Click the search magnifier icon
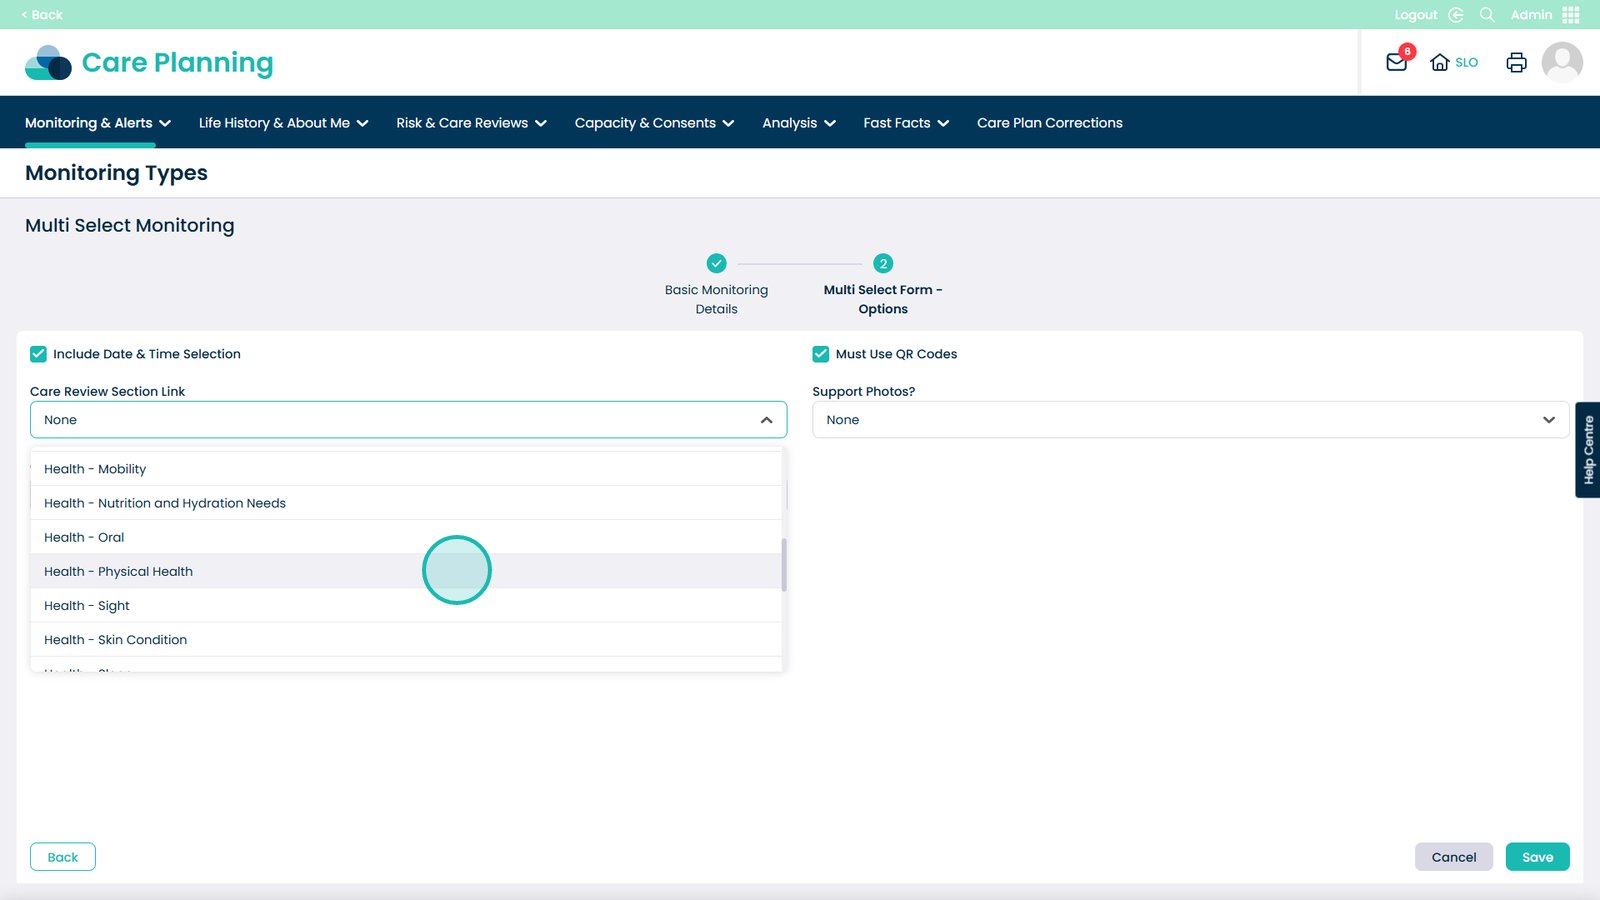The height and width of the screenshot is (900, 1600). pos(1487,15)
